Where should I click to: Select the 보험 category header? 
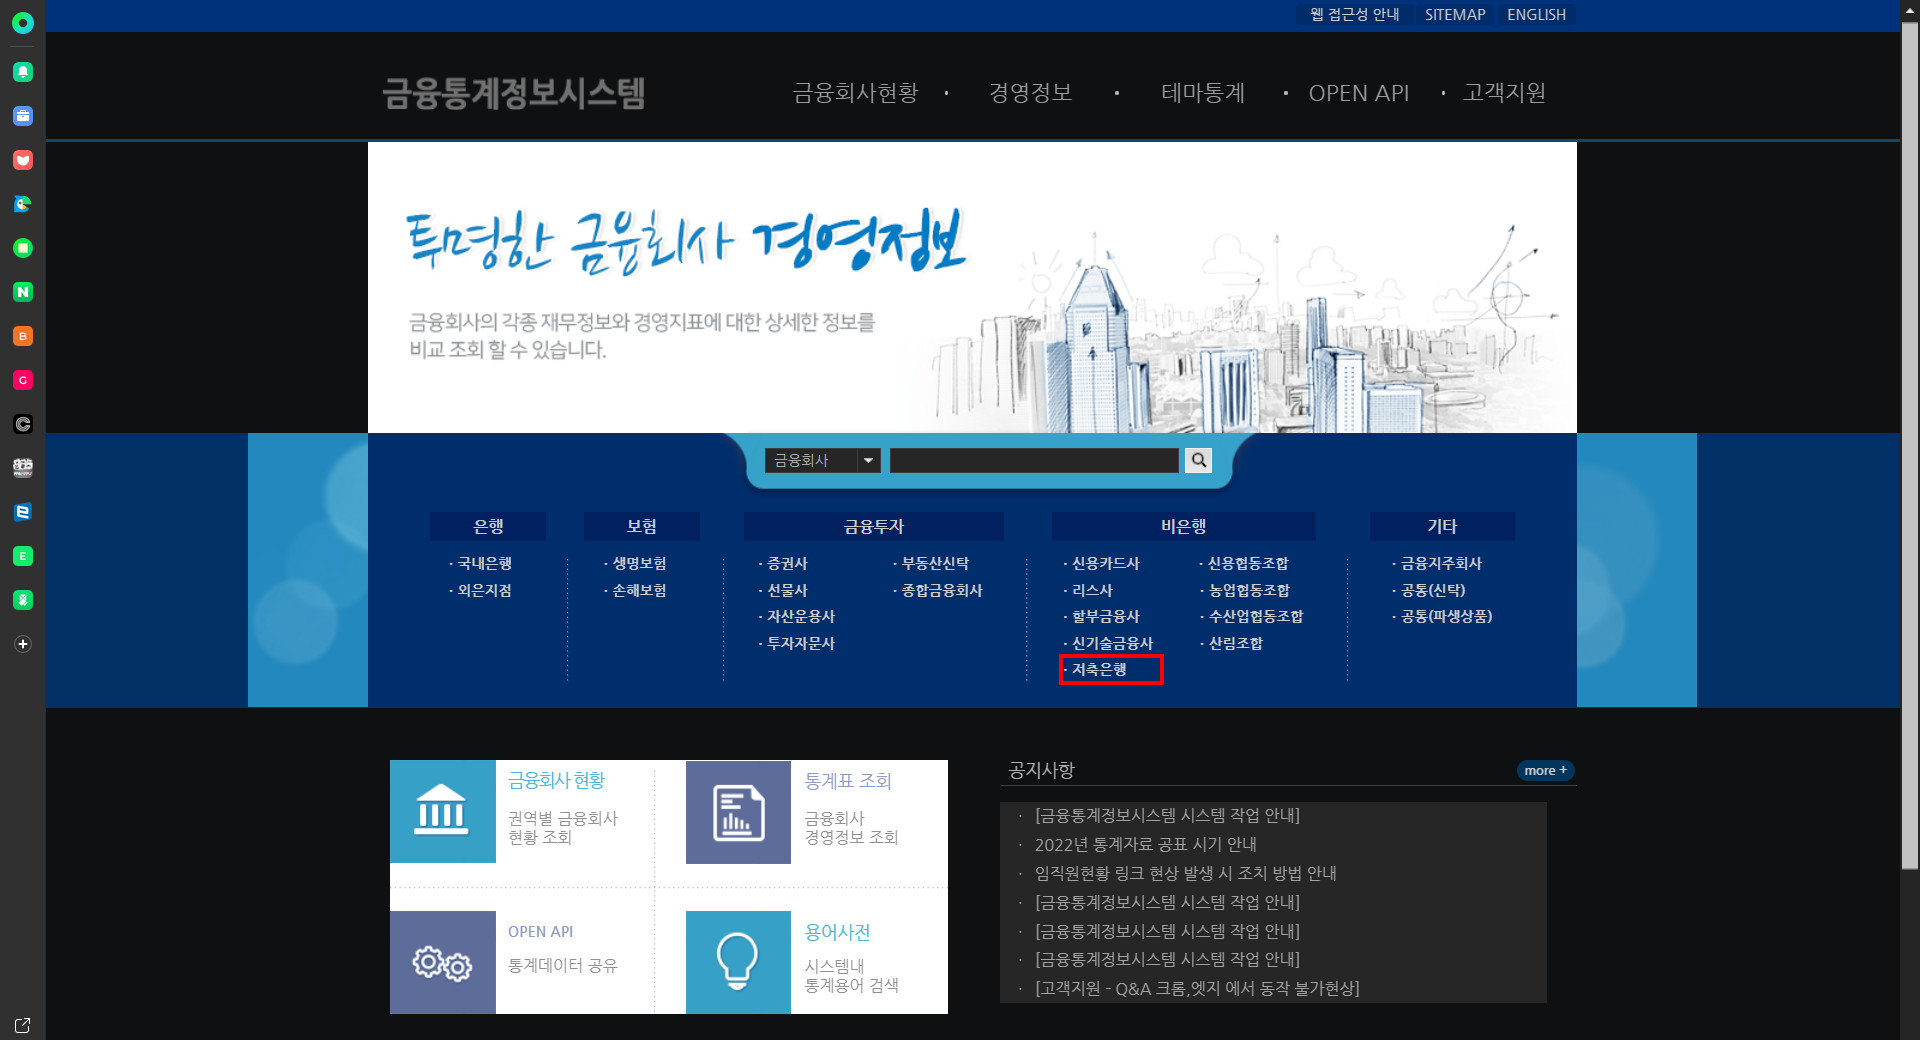click(x=642, y=526)
